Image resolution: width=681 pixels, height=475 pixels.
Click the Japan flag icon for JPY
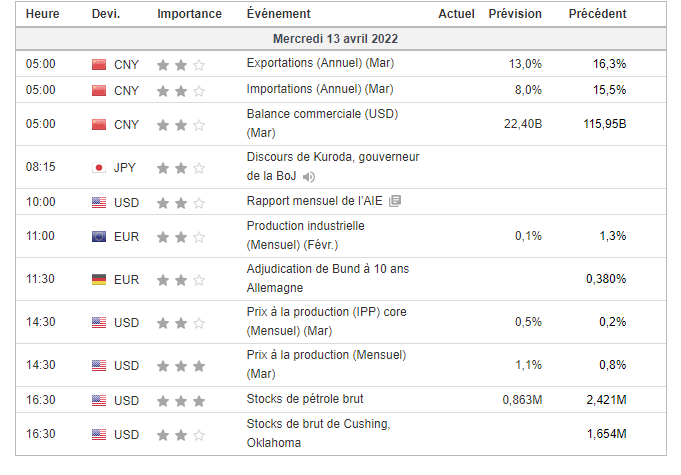click(98, 168)
